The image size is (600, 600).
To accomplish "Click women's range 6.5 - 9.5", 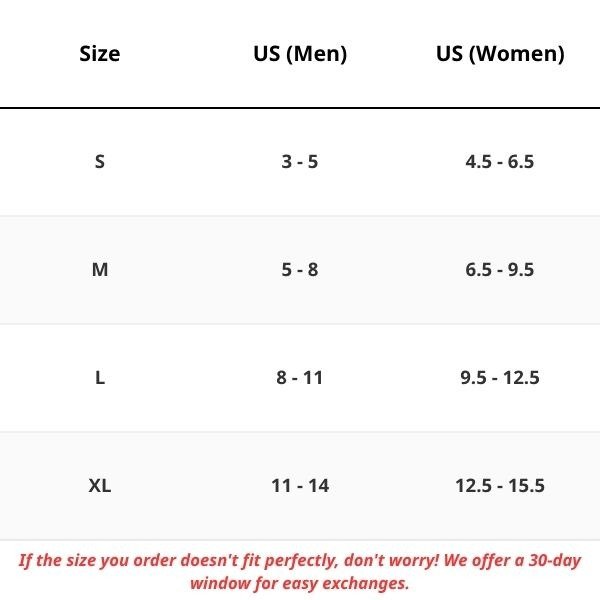I will click(x=500, y=269).
